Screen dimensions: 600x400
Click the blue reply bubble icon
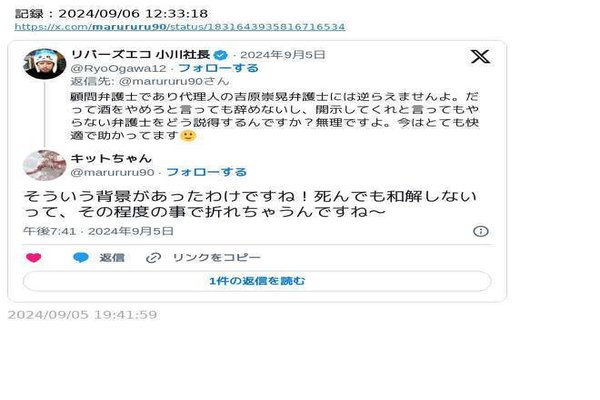click(81, 258)
